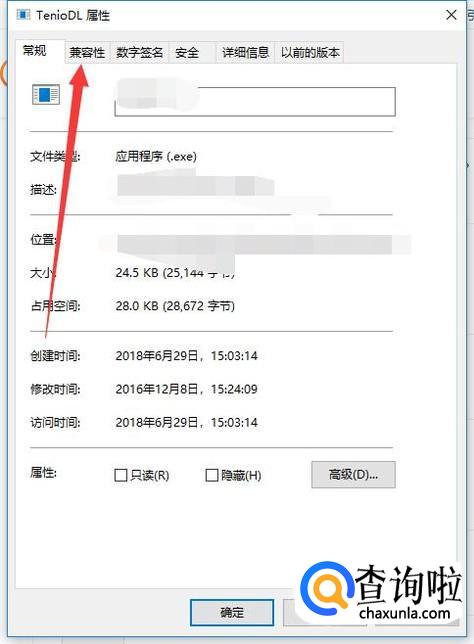Open the 兼容性 tab

click(87, 53)
